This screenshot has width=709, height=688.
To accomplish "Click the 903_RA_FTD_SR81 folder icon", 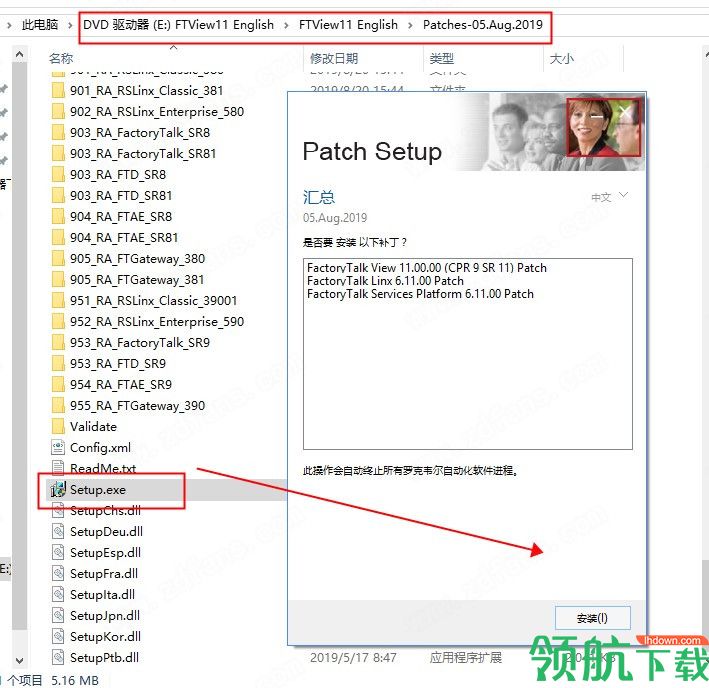I will [x=58, y=195].
